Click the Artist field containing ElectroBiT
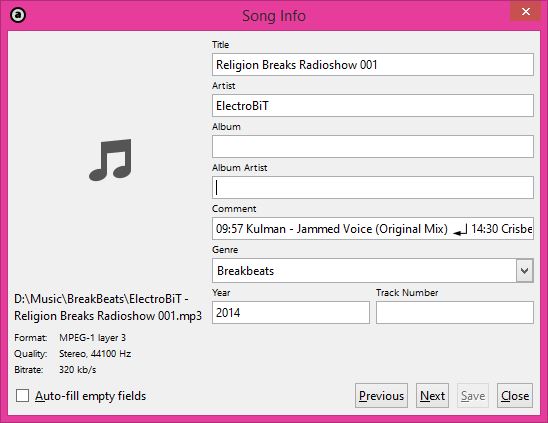This screenshot has width=548, height=423. coord(373,106)
